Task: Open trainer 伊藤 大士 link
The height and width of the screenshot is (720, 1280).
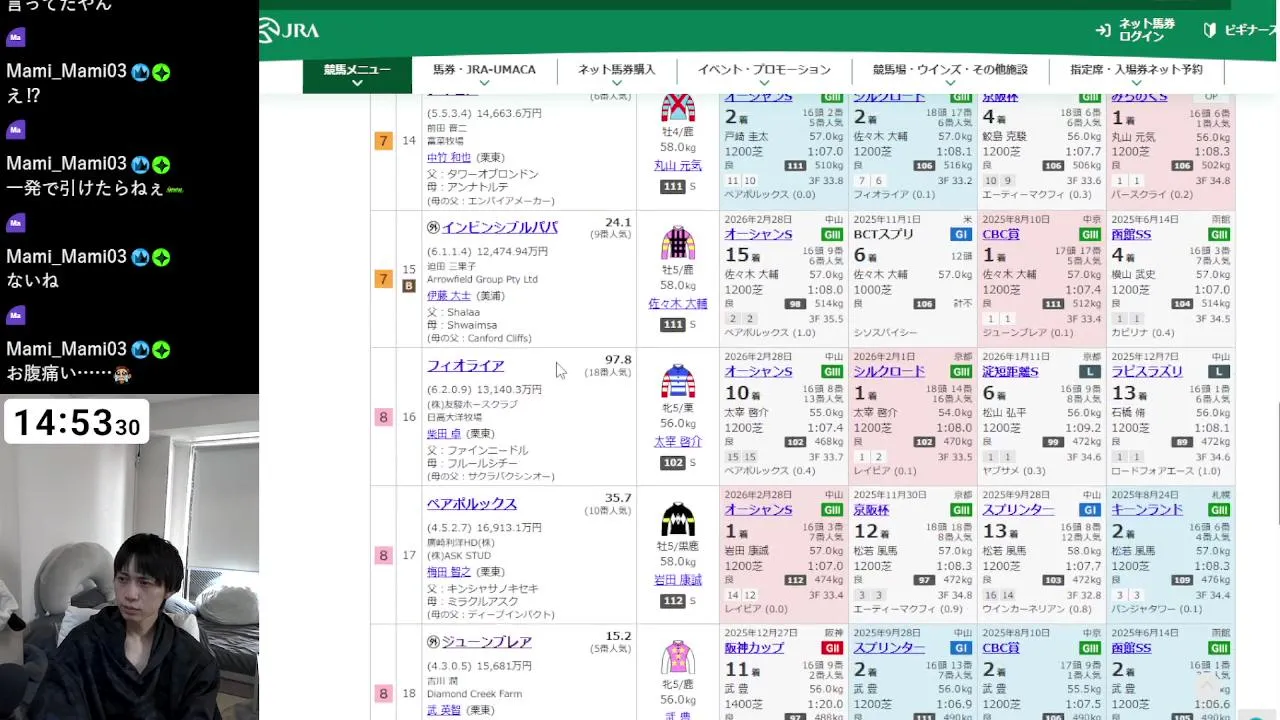Action: point(448,295)
